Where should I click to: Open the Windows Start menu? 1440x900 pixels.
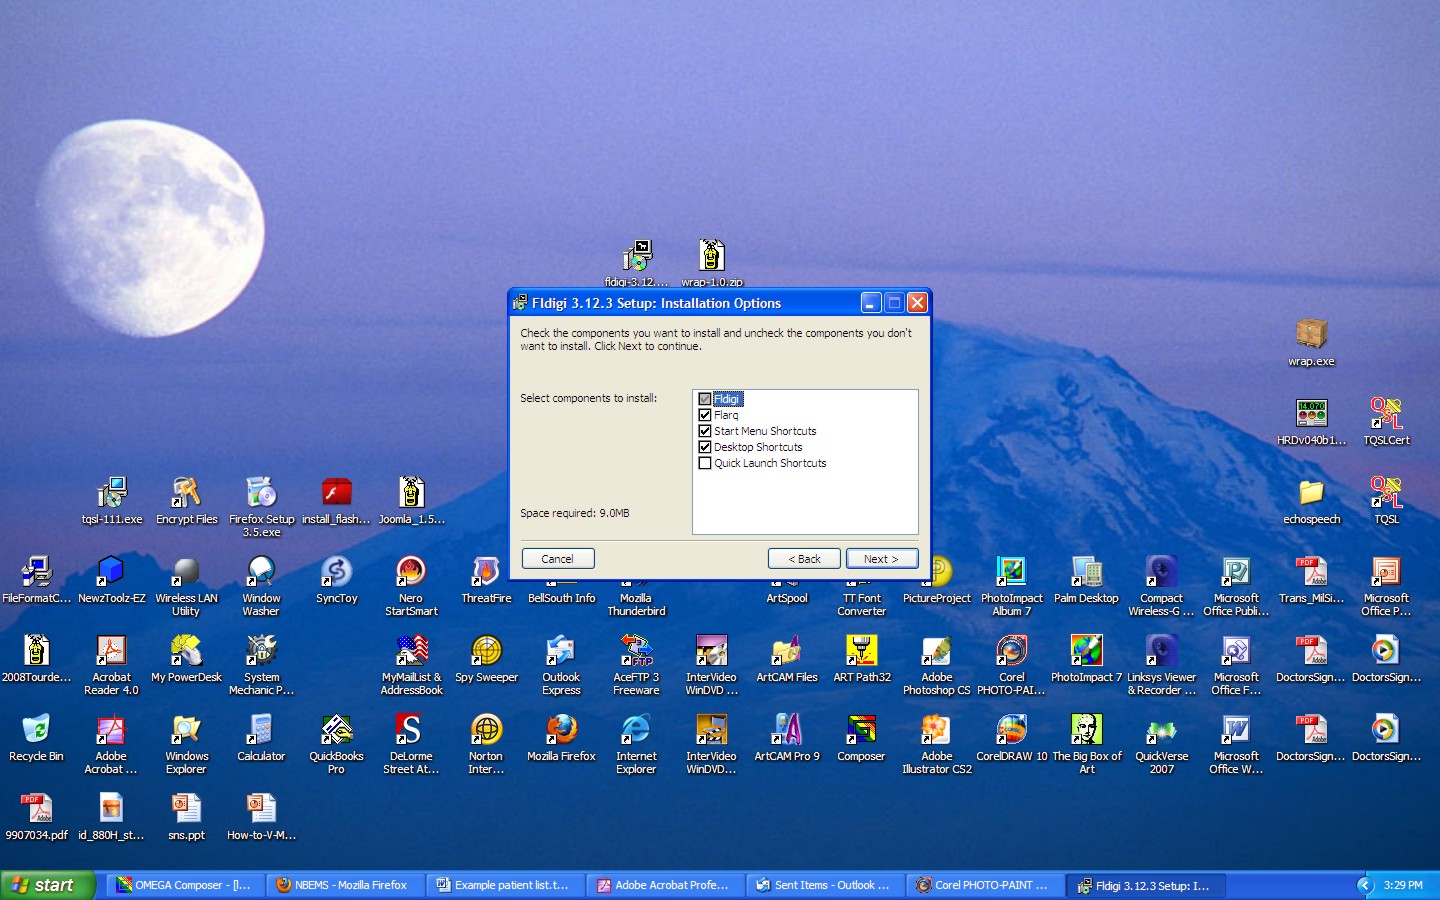click(47, 885)
